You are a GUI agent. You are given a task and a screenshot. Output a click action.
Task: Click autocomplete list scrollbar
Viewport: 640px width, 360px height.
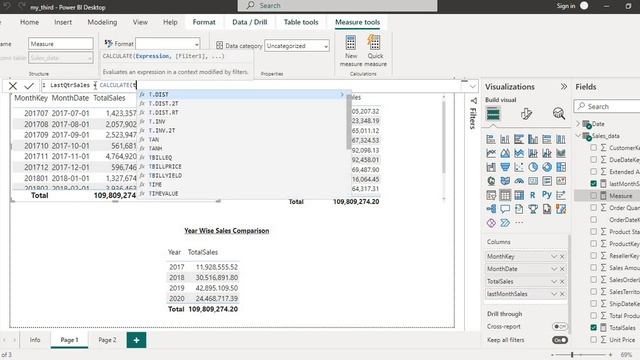coord(349,122)
